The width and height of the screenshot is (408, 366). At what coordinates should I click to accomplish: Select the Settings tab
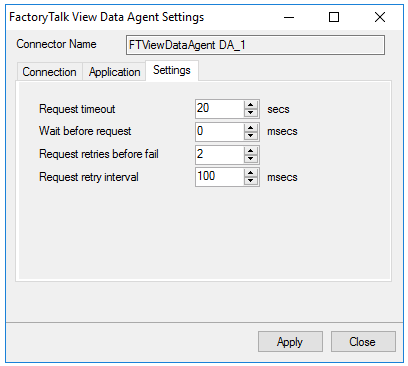(x=172, y=70)
